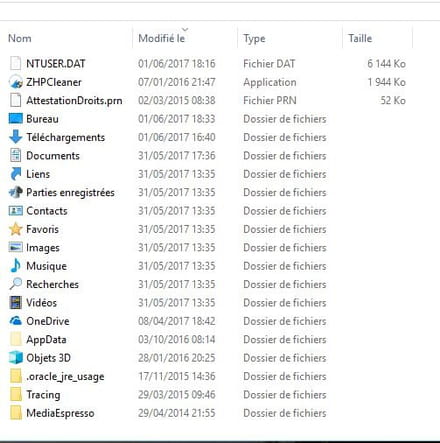Select the AttestationDroits.prn file
The height and width of the screenshot is (443, 440).
pos(74,100)
